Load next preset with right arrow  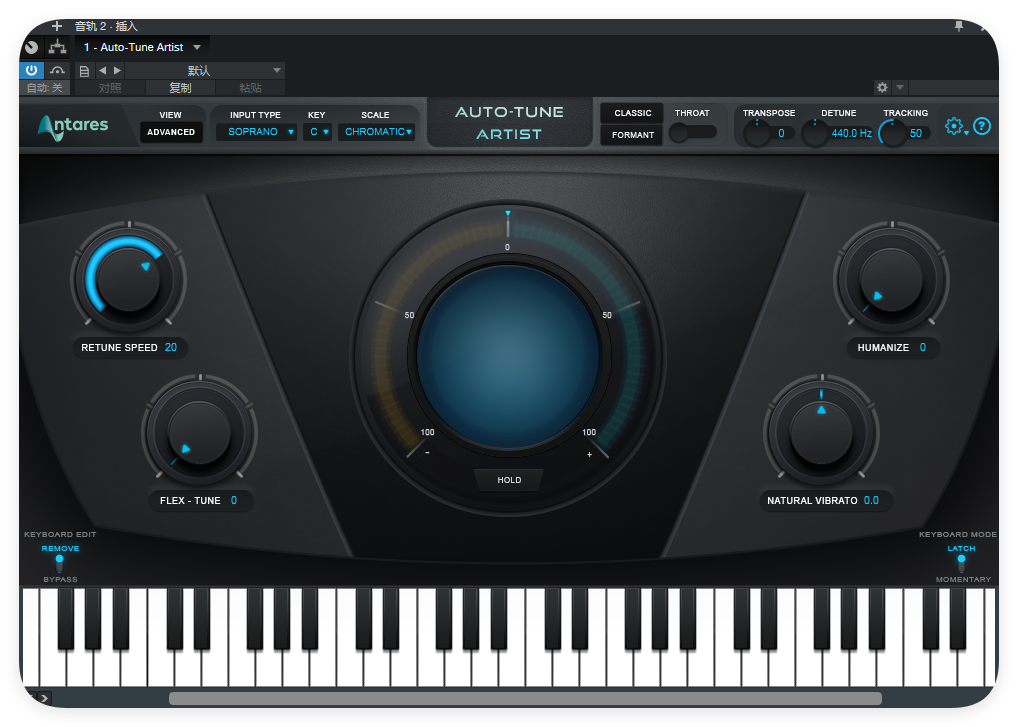point(118,70)
